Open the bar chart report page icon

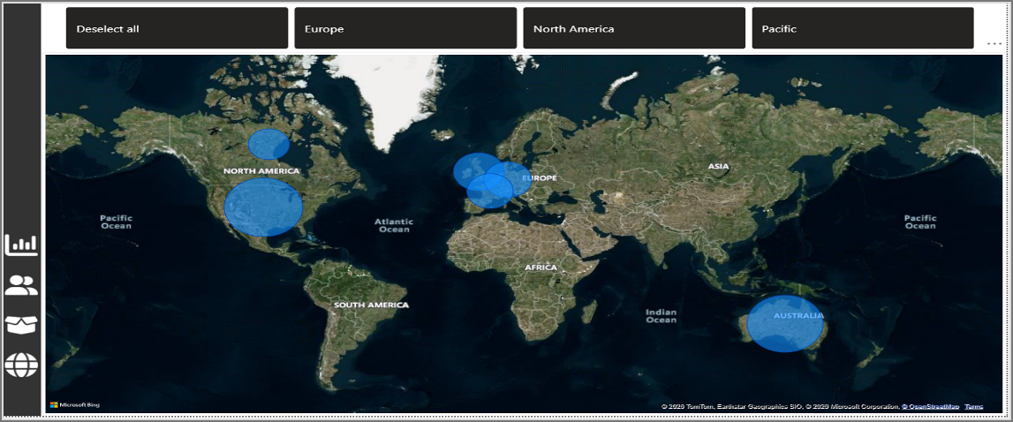pos(21,245)
